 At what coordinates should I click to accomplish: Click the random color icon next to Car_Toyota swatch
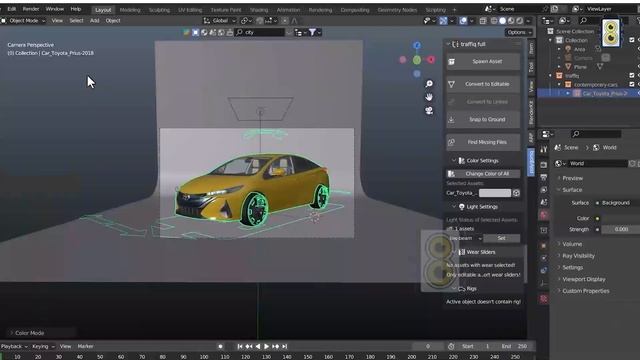[x=516, y=193]
